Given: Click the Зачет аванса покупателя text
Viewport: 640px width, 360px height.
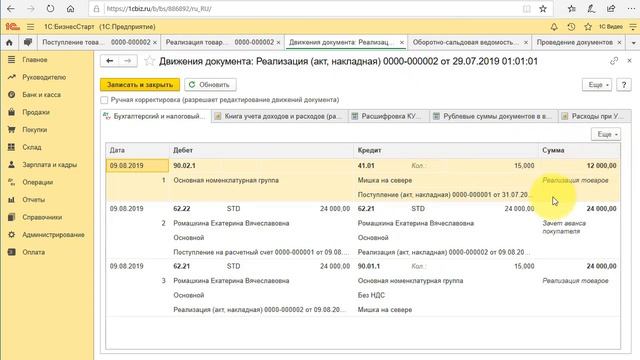Looking at the screenshot, I should point(564,227).
